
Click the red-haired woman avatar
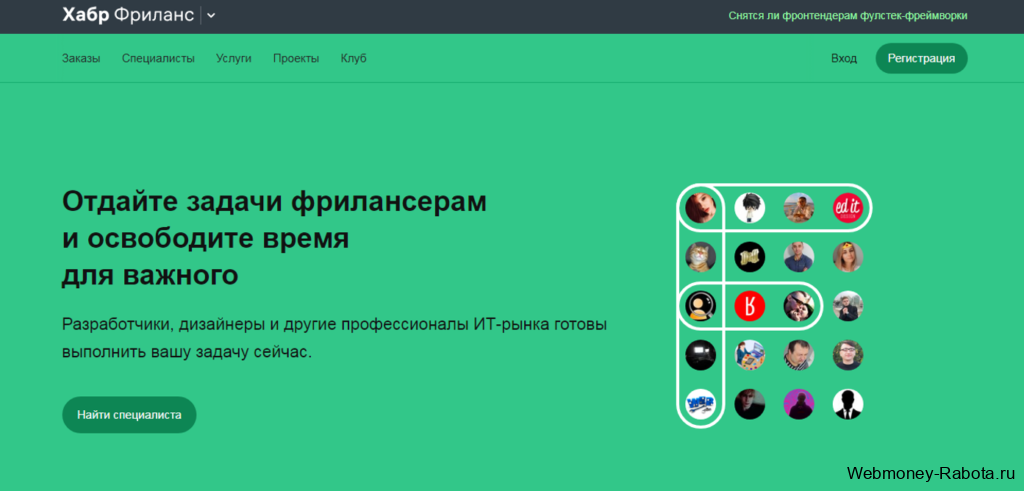click(701, 208)
